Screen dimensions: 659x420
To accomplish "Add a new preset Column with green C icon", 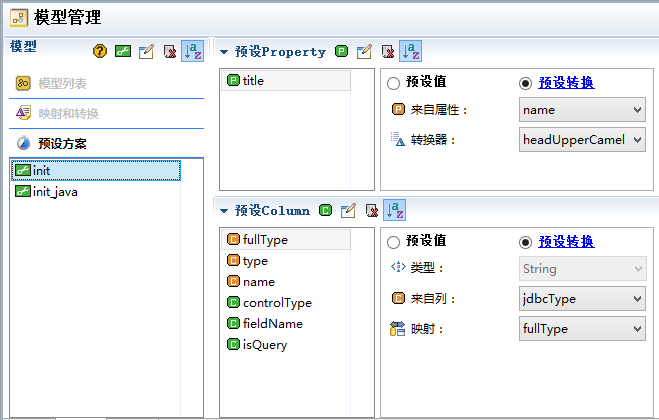I will click(x=325, y=210).
